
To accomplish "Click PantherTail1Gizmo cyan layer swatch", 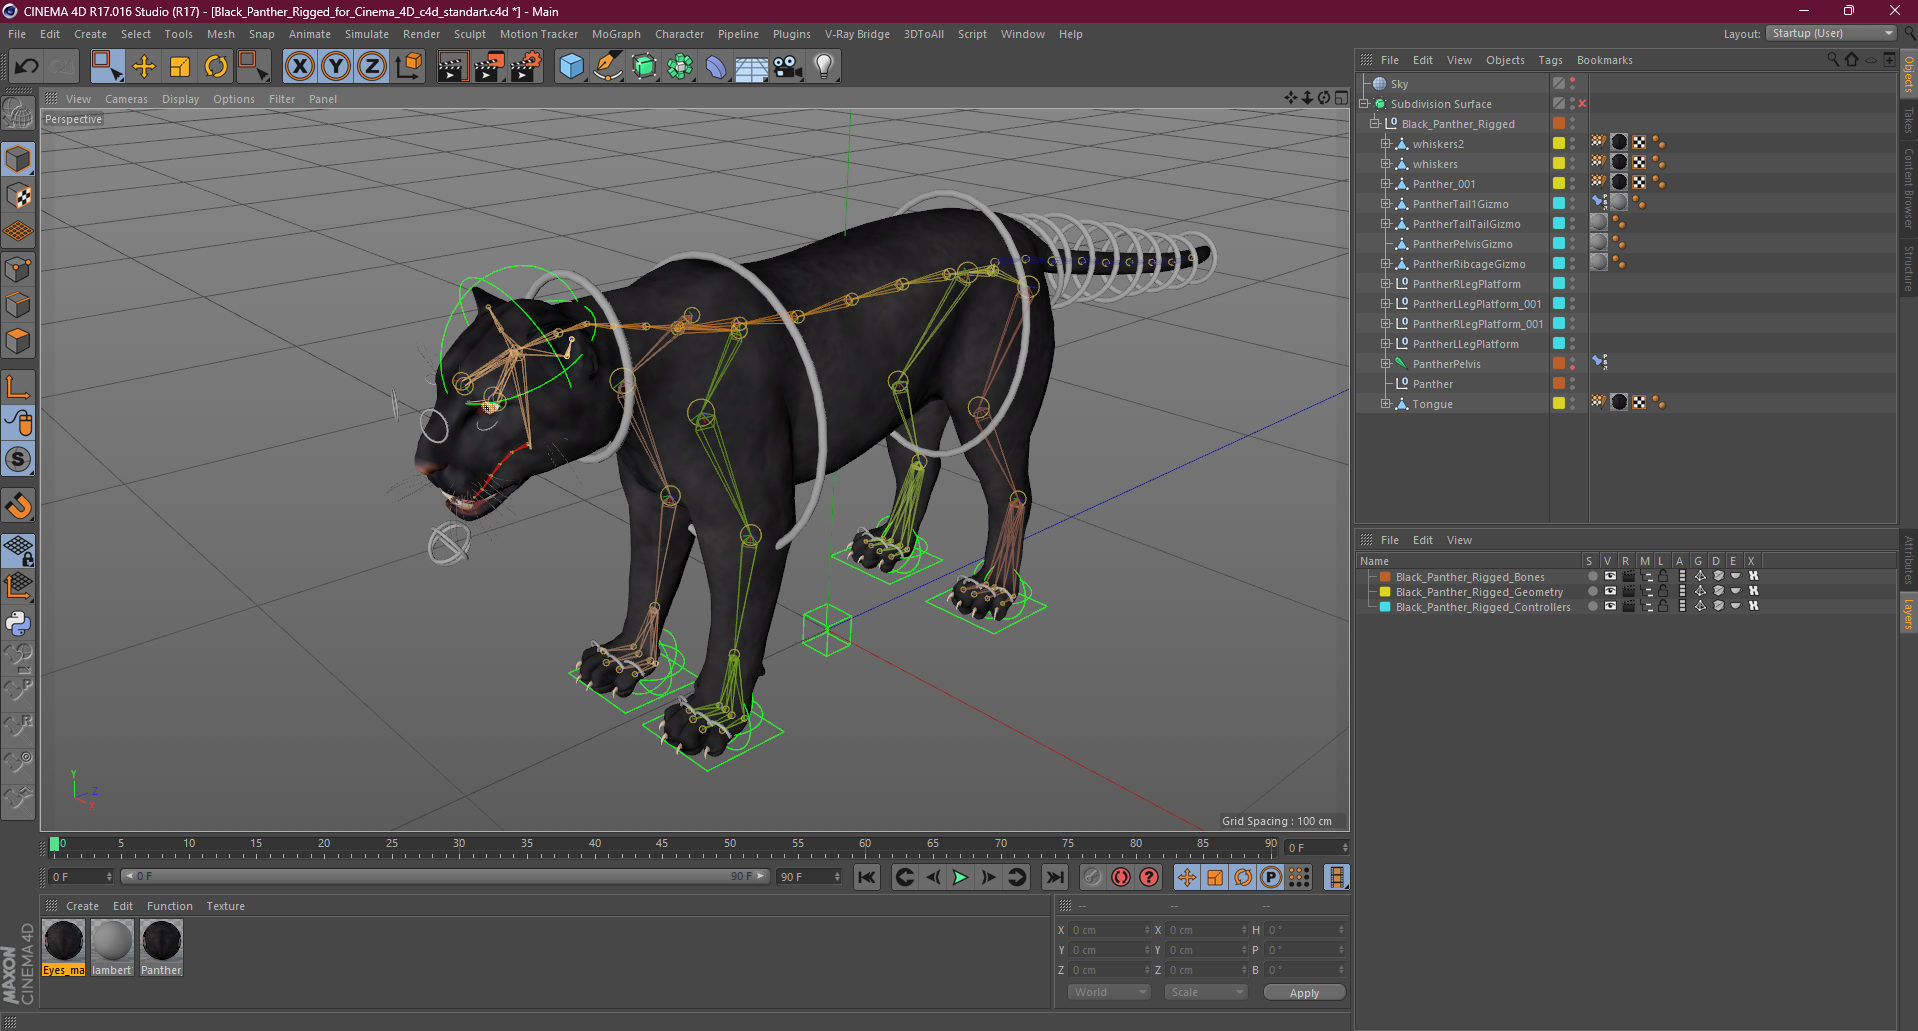I will coord(1558,204).
